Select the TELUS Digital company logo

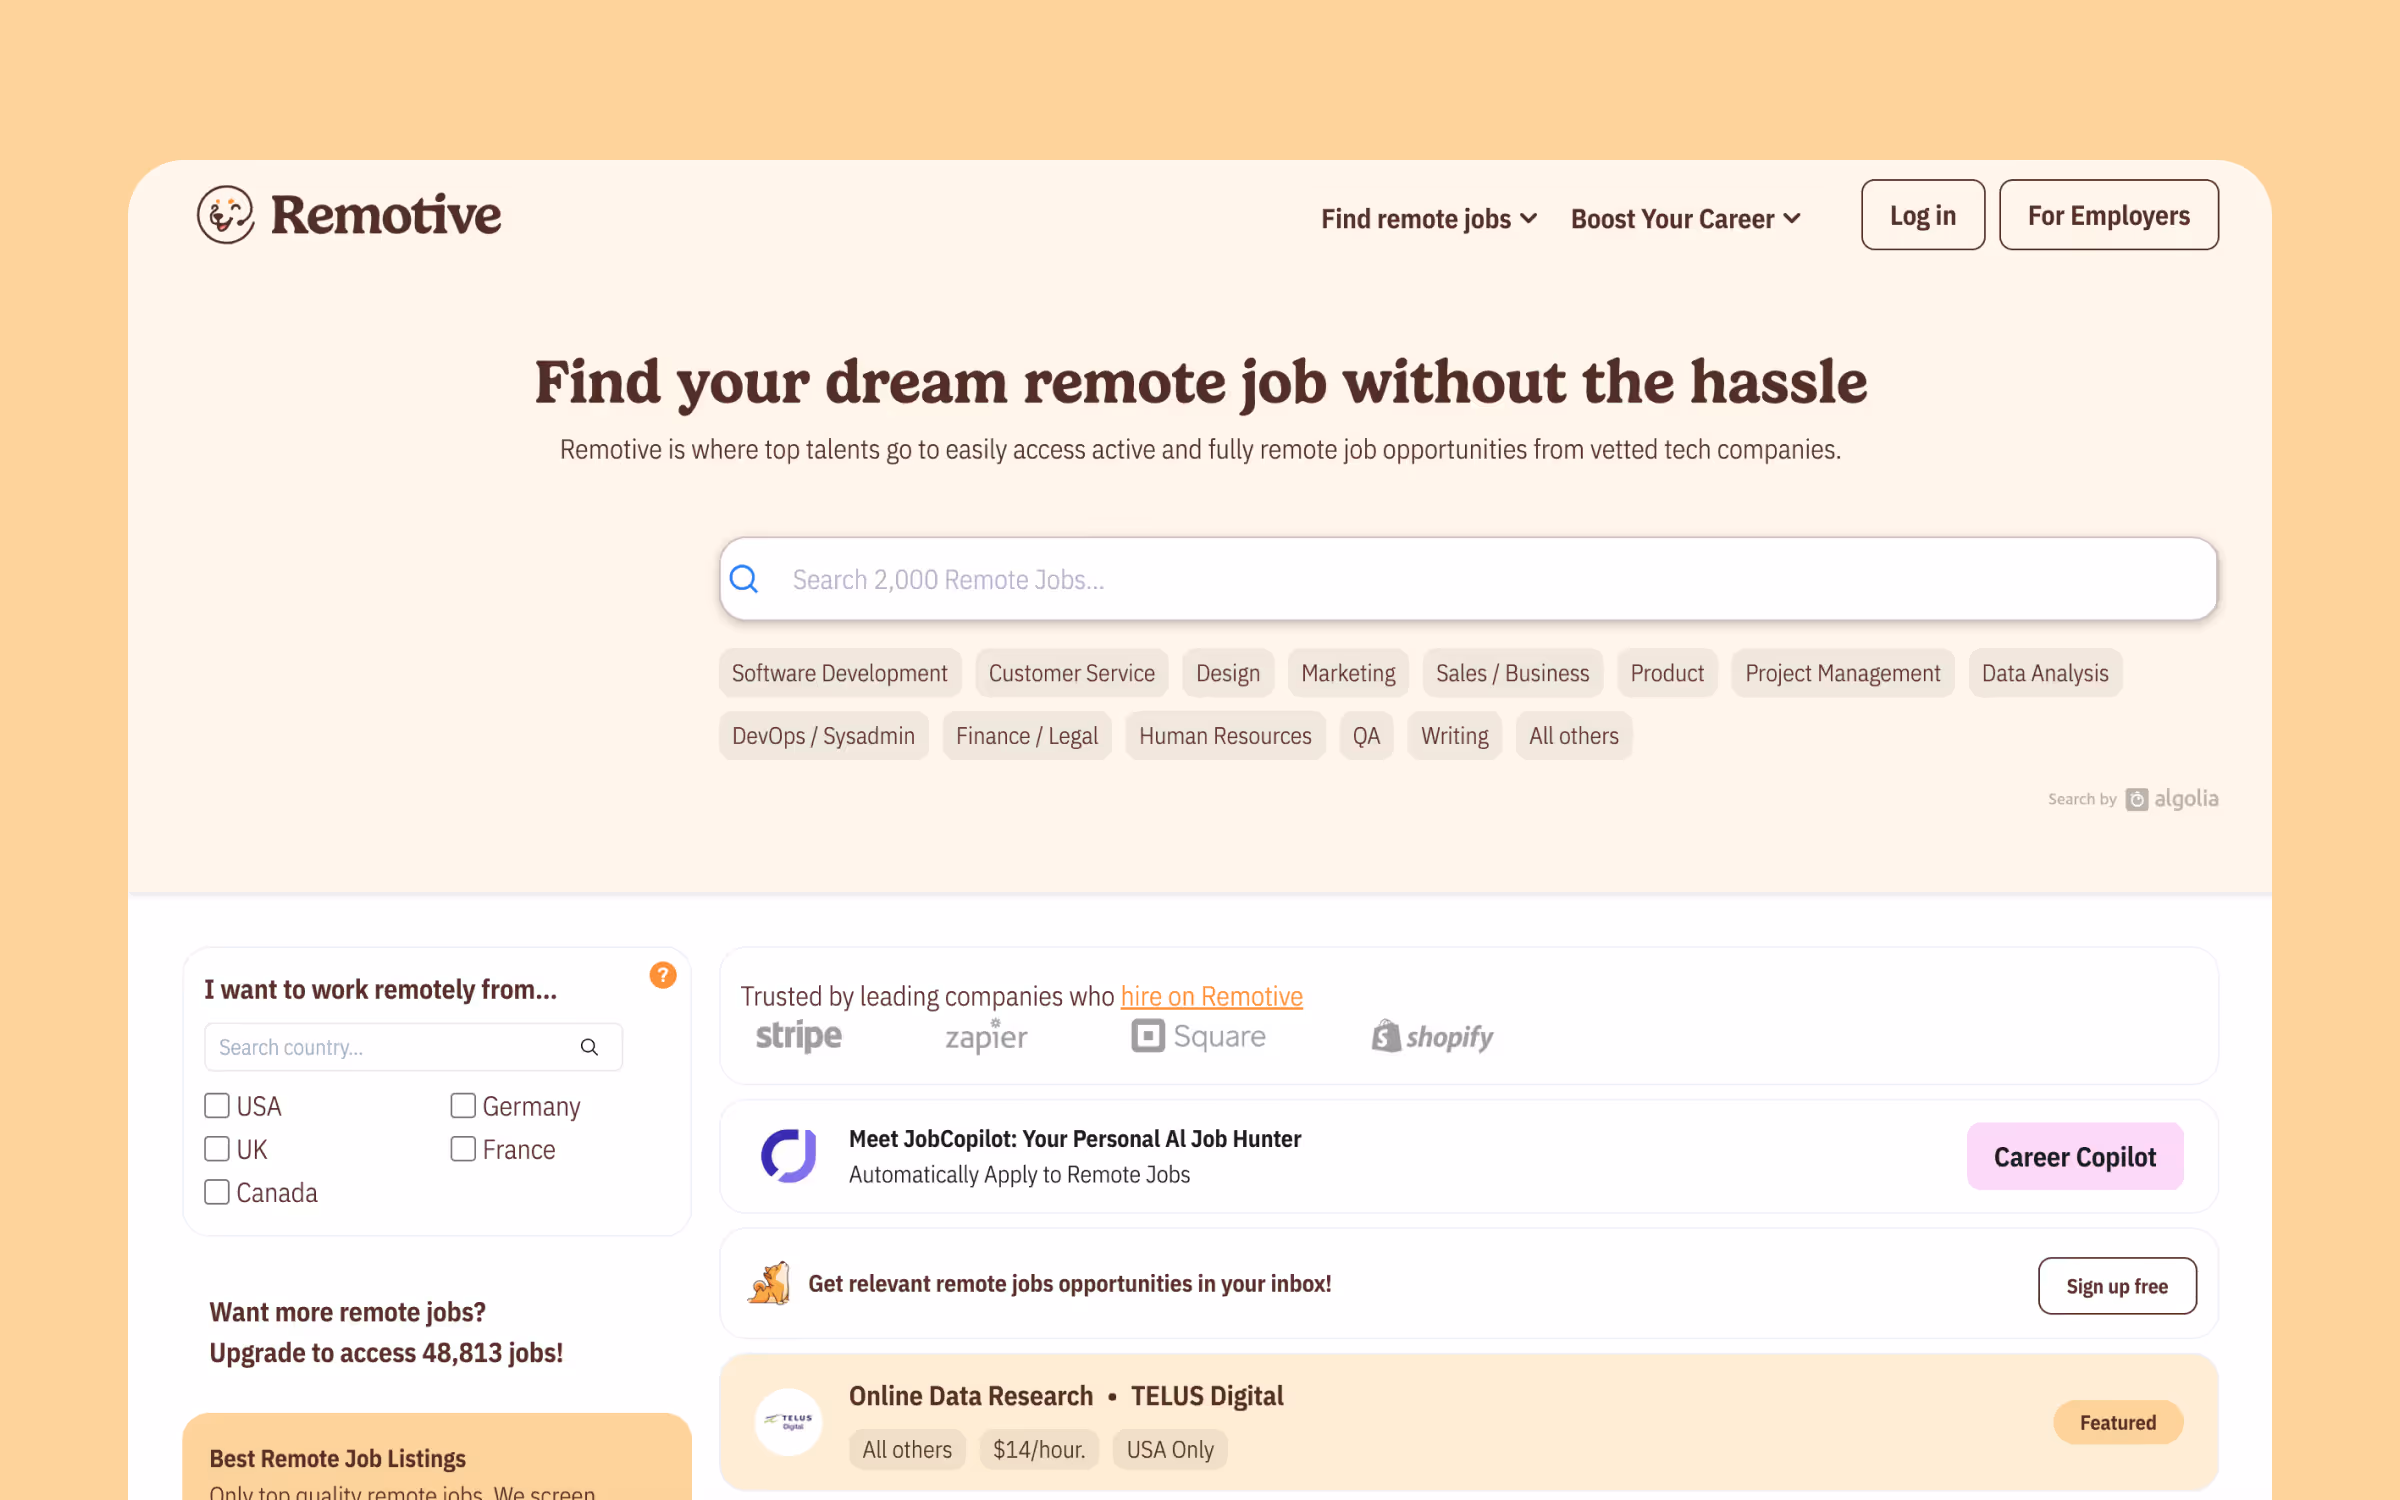pyautogui.click(x=788, y=1421)
